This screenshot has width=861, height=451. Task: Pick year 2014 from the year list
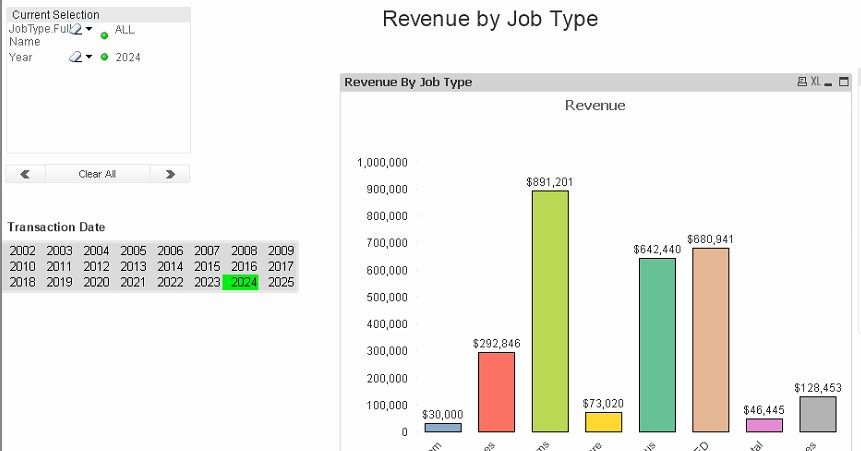(x=170, y=266)
